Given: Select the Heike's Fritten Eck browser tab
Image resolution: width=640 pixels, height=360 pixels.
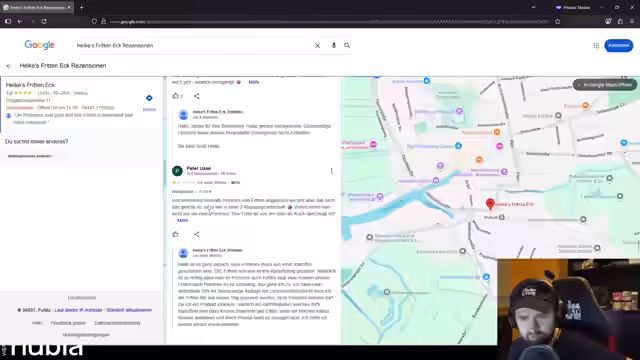Looking at the screenshot, I should (x=37, y=7).
